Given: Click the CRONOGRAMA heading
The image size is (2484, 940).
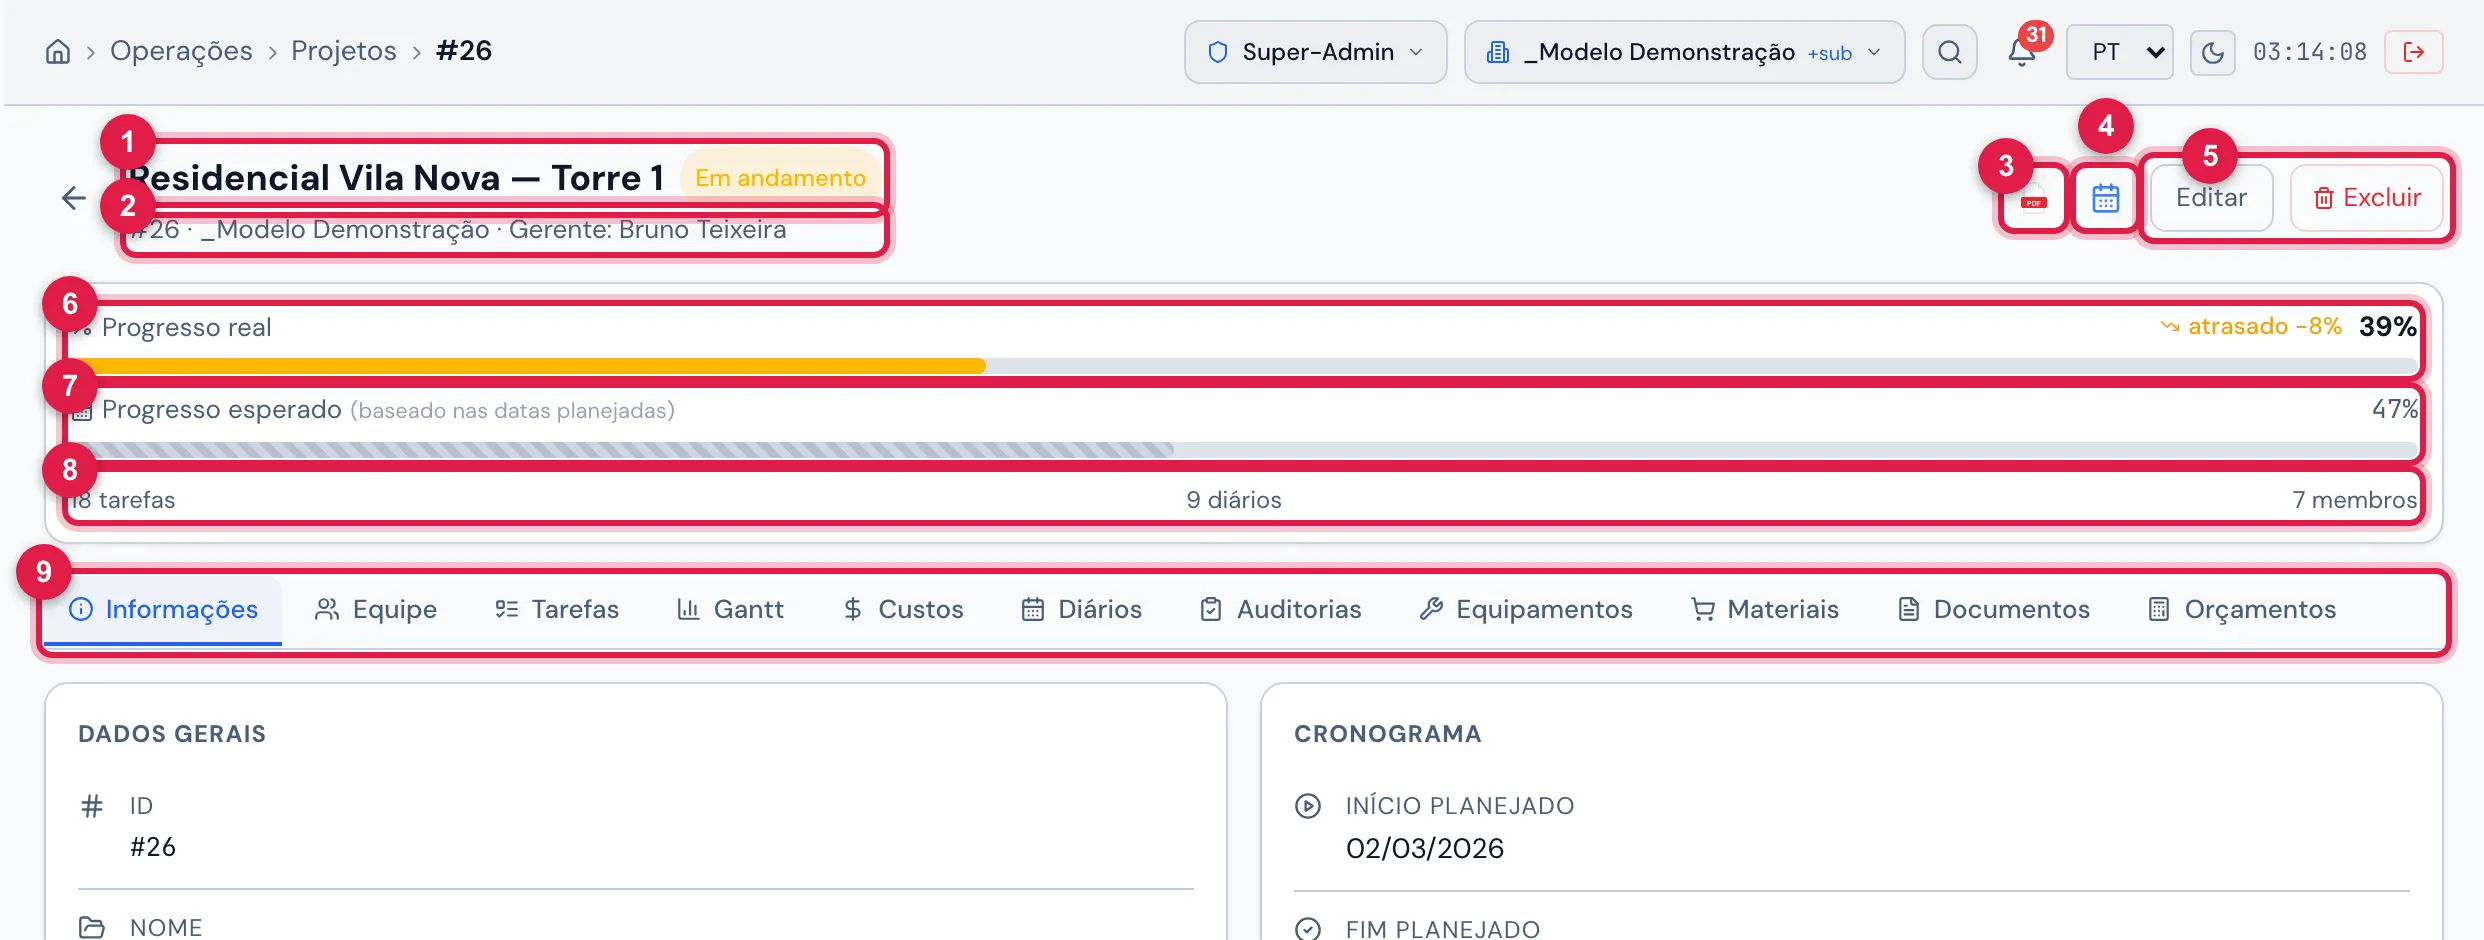Looking at the screenshot, I should click(x=1388, y=734).
